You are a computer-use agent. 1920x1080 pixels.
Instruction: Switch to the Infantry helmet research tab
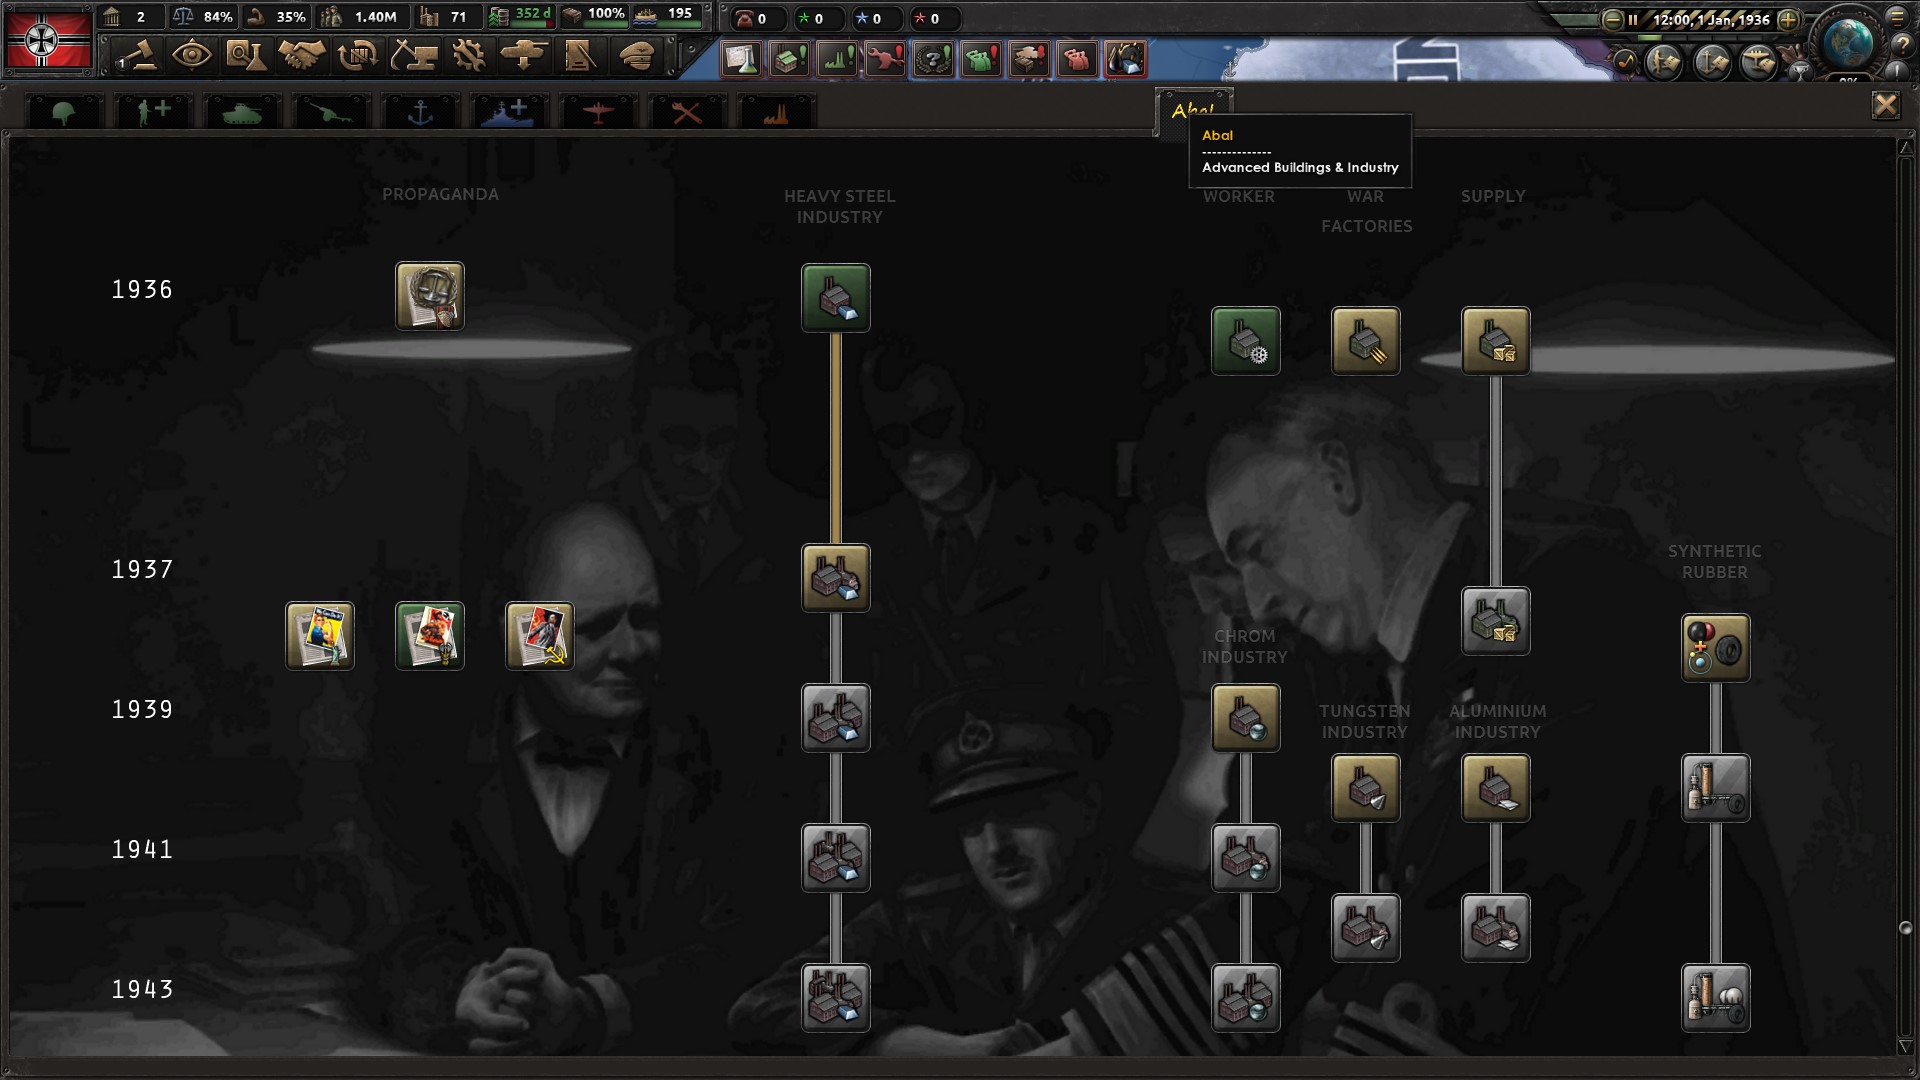pos(64,112)
